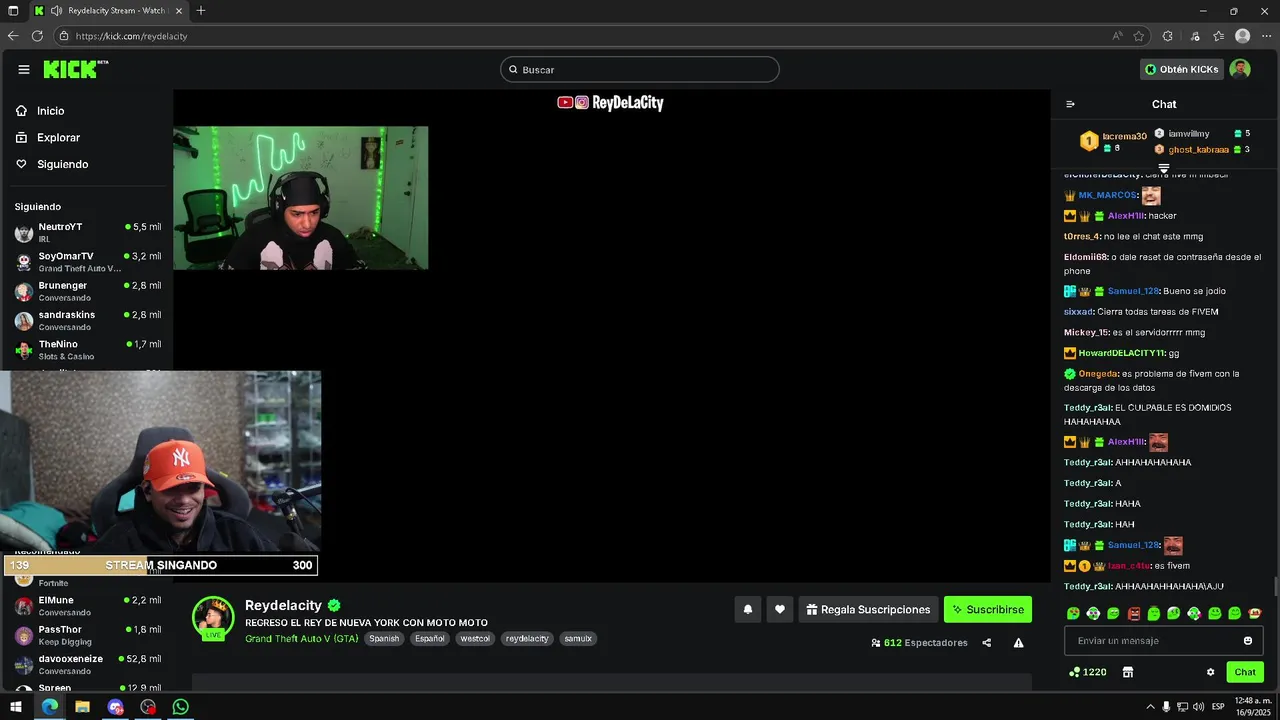Open ElMune channel in recommended list
Image resolution: width=1280 pixels, height=720 pixels.
point(88,606)
